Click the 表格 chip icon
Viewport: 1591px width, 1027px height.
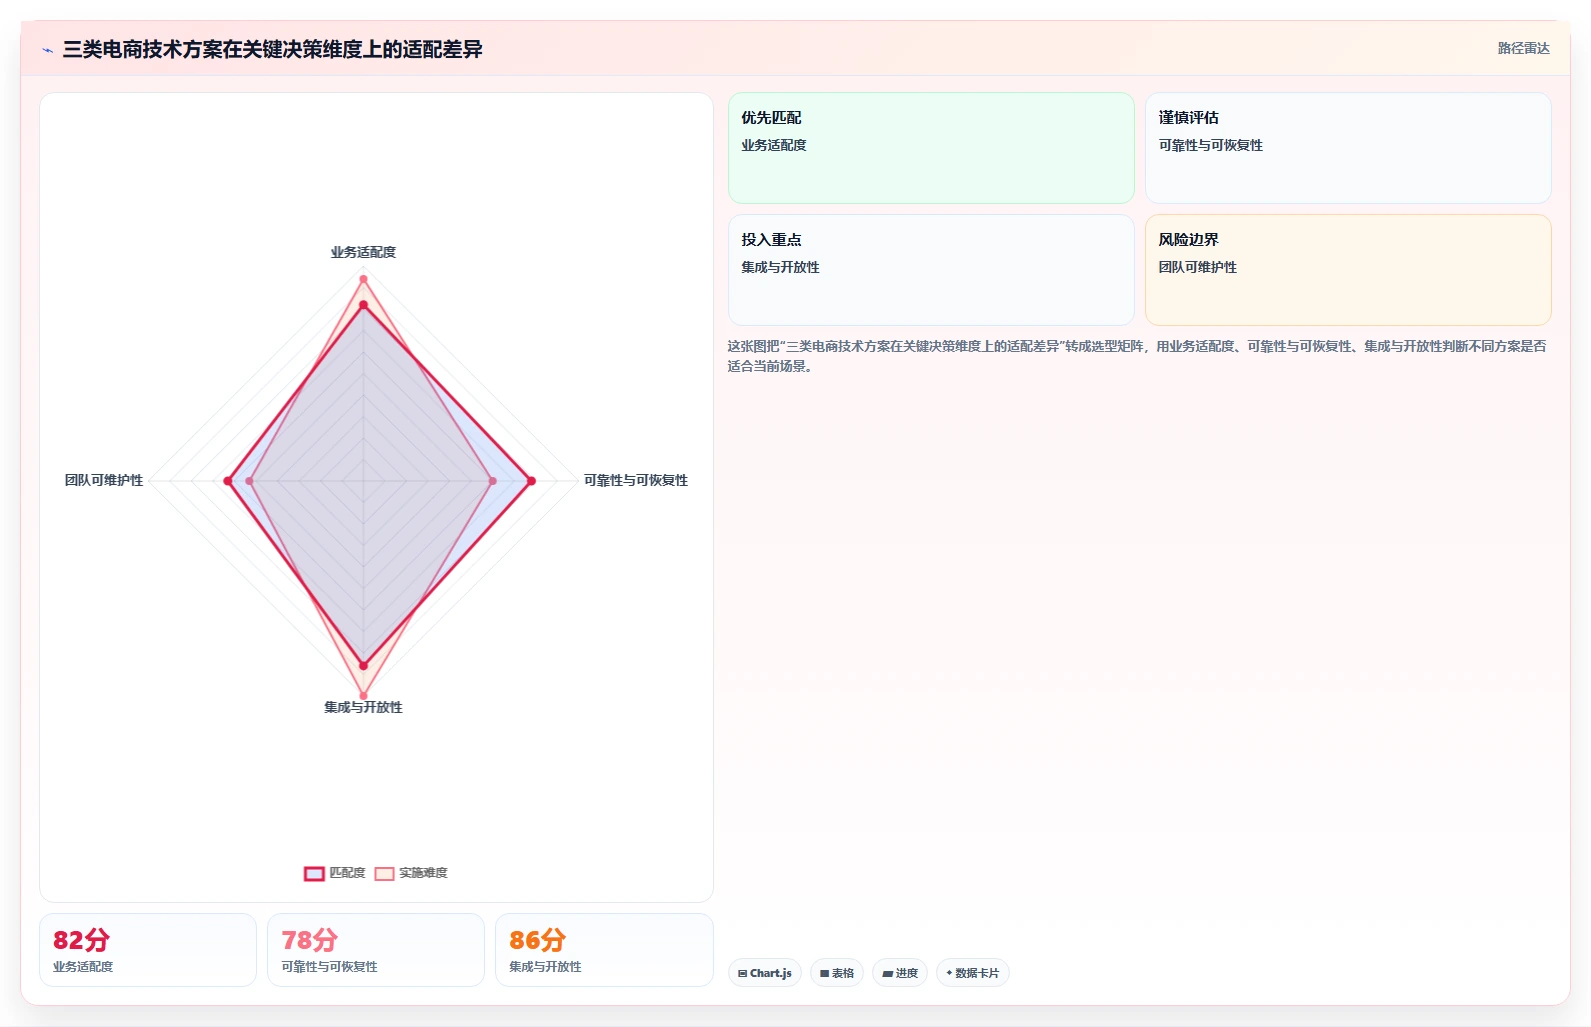tap(825, 973)
